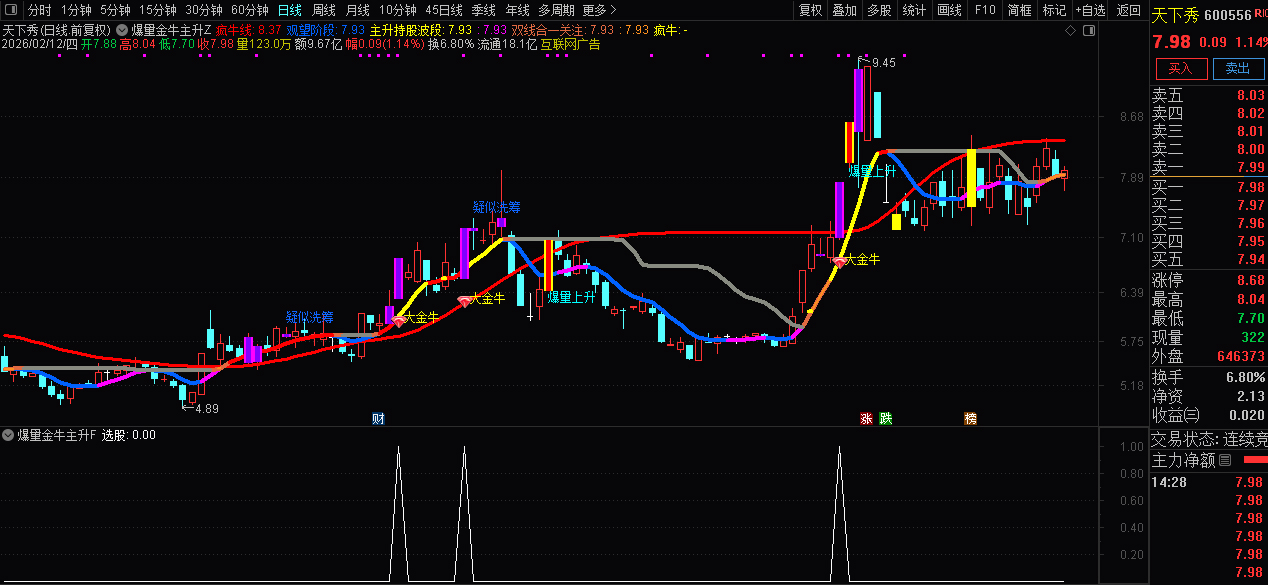The height and width of the screenshot is (585, 1268).
Task: Open F10 company info
Action: 985,10
